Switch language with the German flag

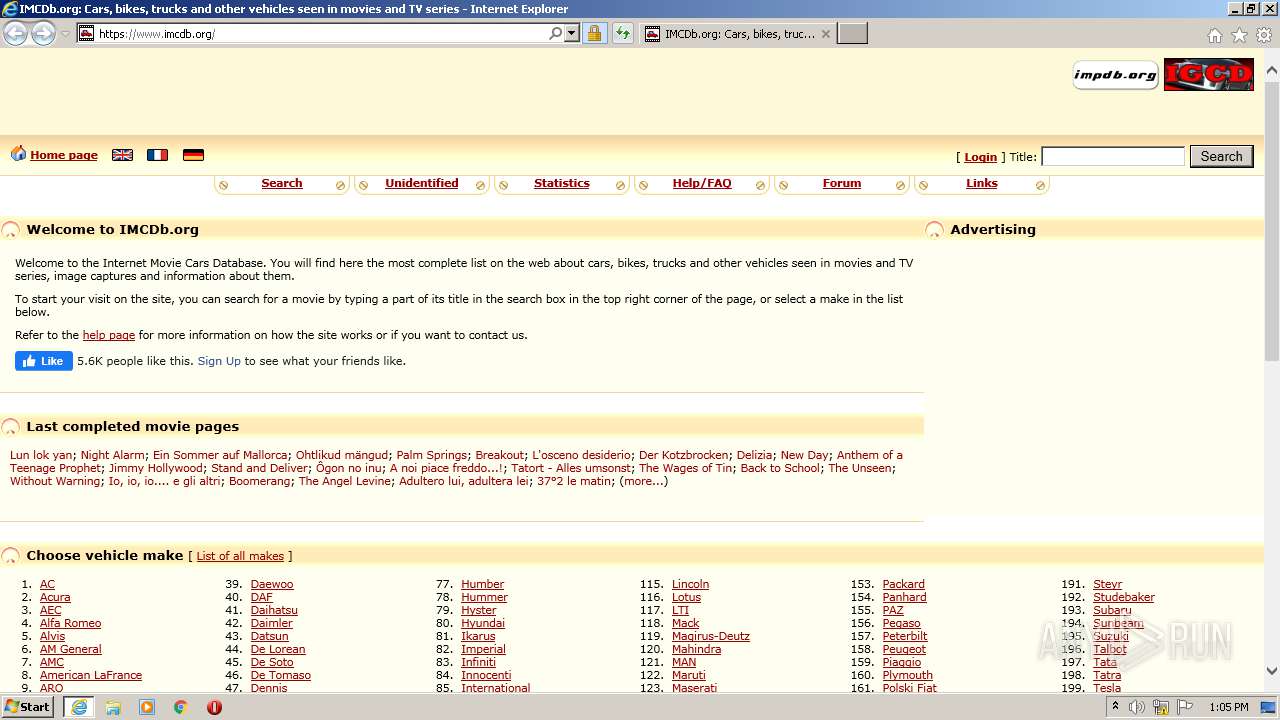pos(193,155)
